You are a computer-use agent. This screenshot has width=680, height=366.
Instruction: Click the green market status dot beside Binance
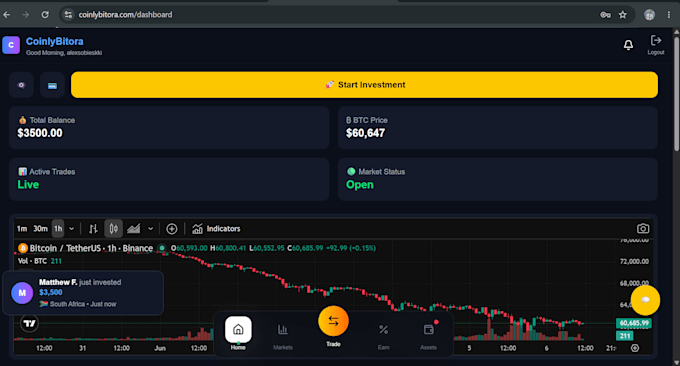pos(162,248)
